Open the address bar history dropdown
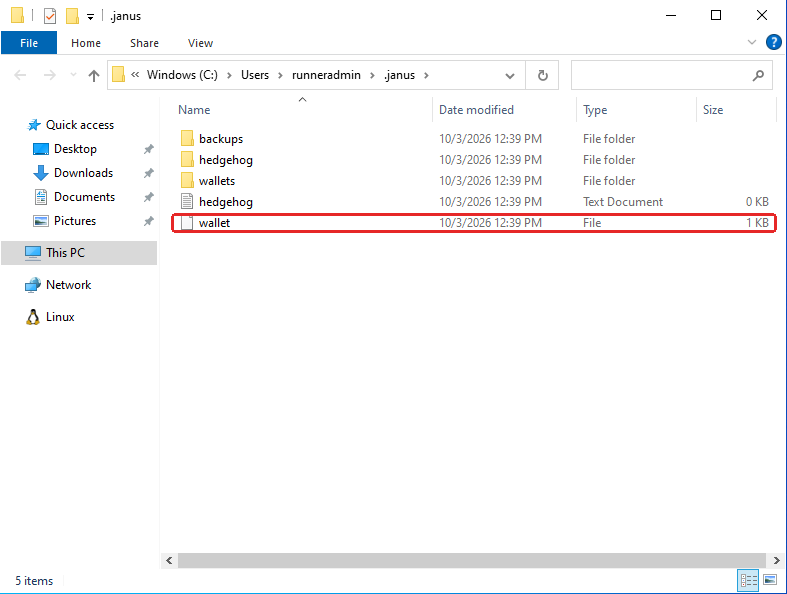787x594 pixels. click(x=509, y=76)
